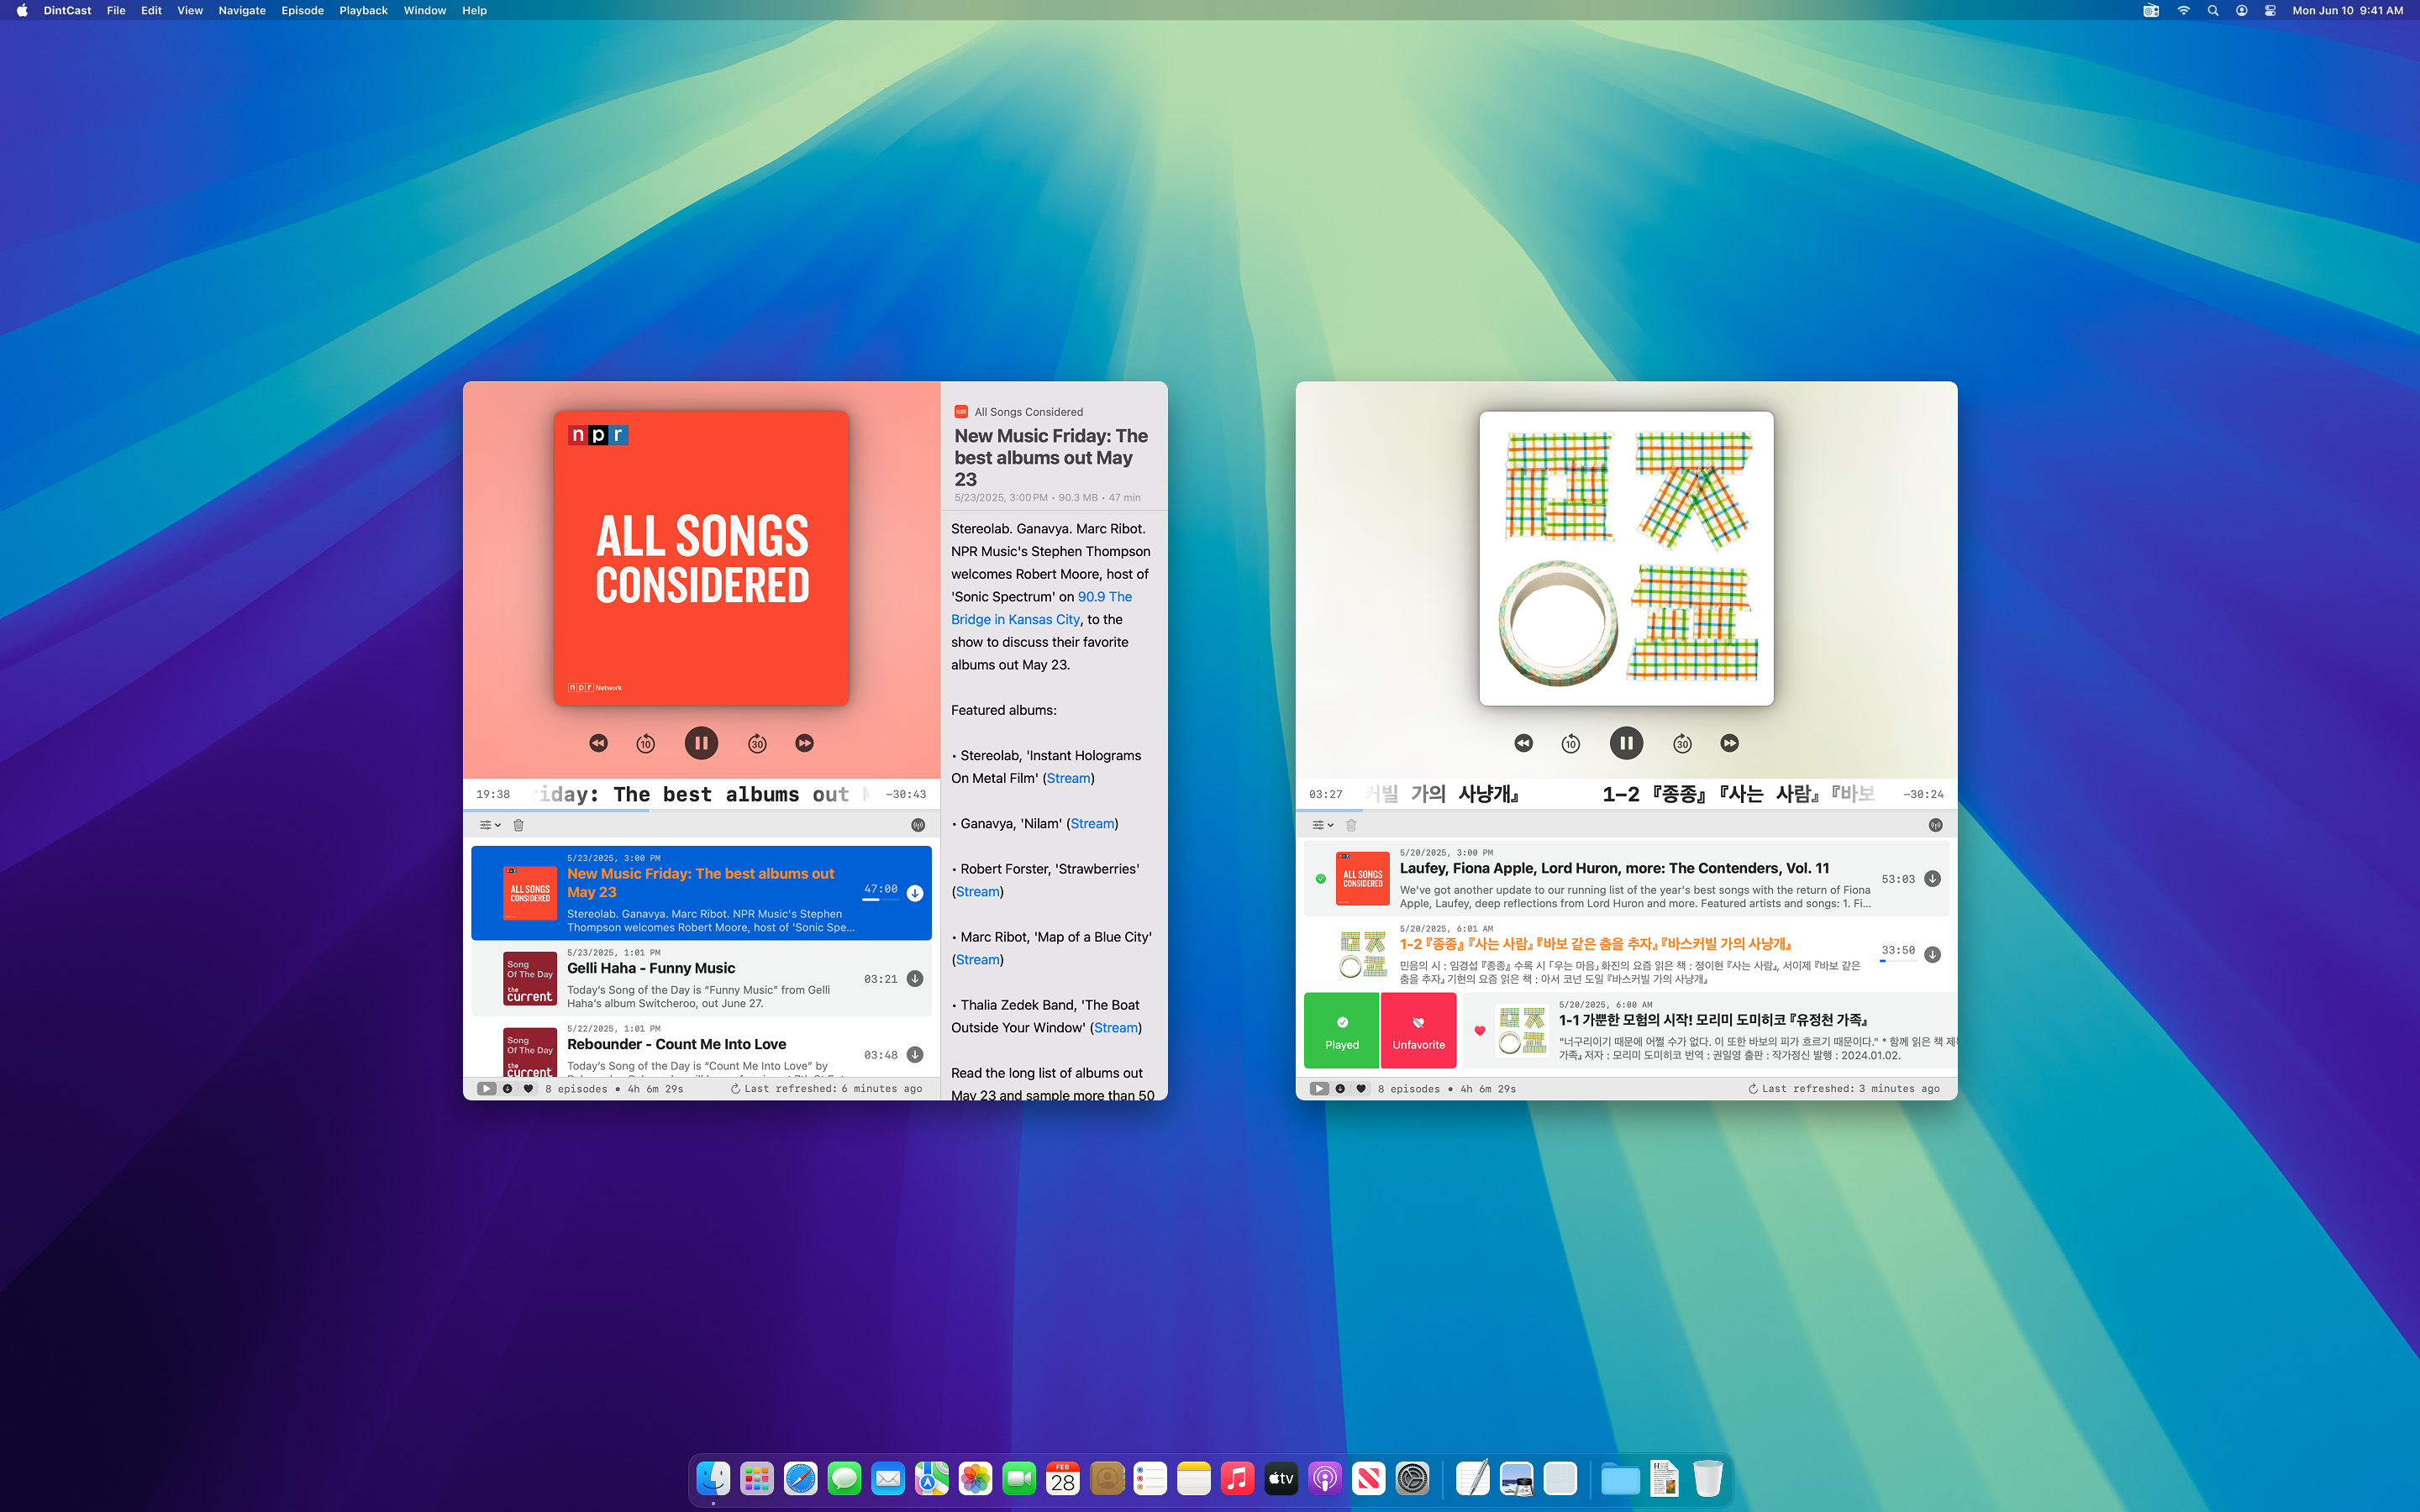Open the Edit menu
This screenshot has height=1512, width=2420.
click(151, 10)
